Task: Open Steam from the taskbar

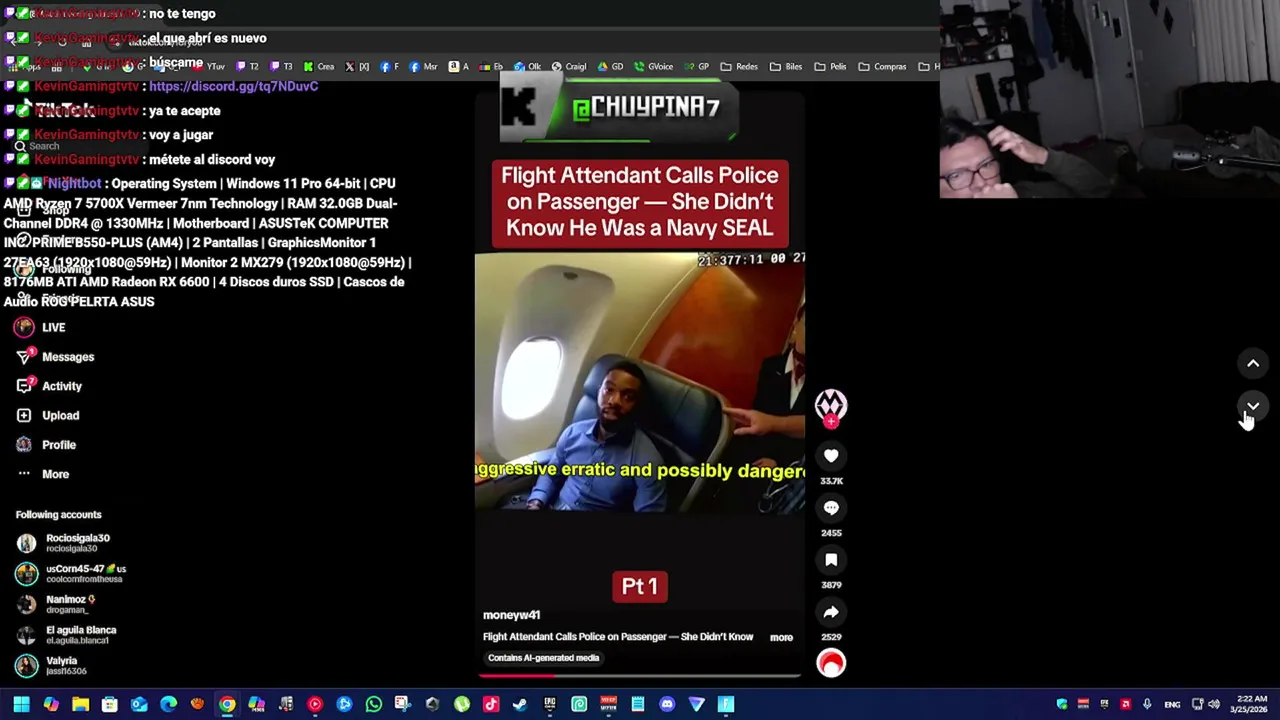Action: coord(520,704)
